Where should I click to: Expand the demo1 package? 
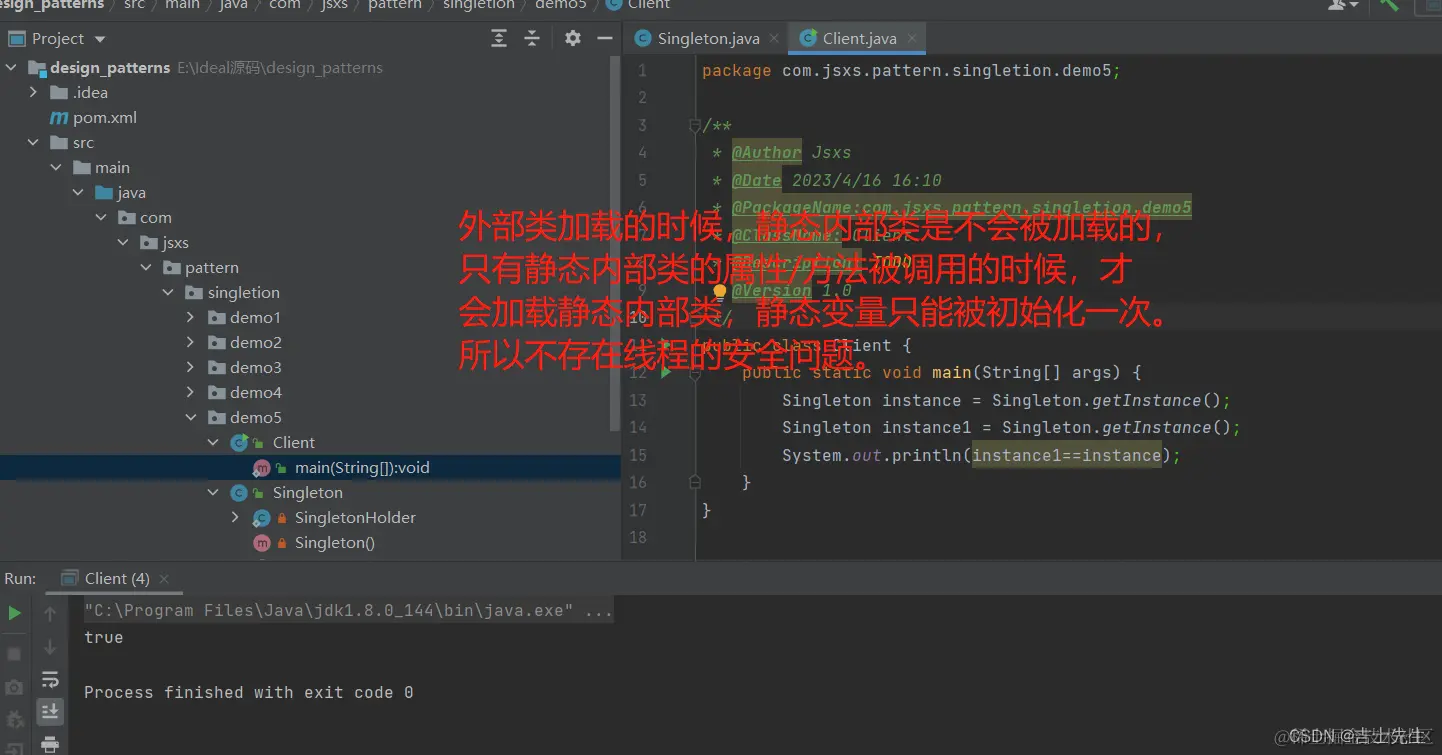[191, 317]
